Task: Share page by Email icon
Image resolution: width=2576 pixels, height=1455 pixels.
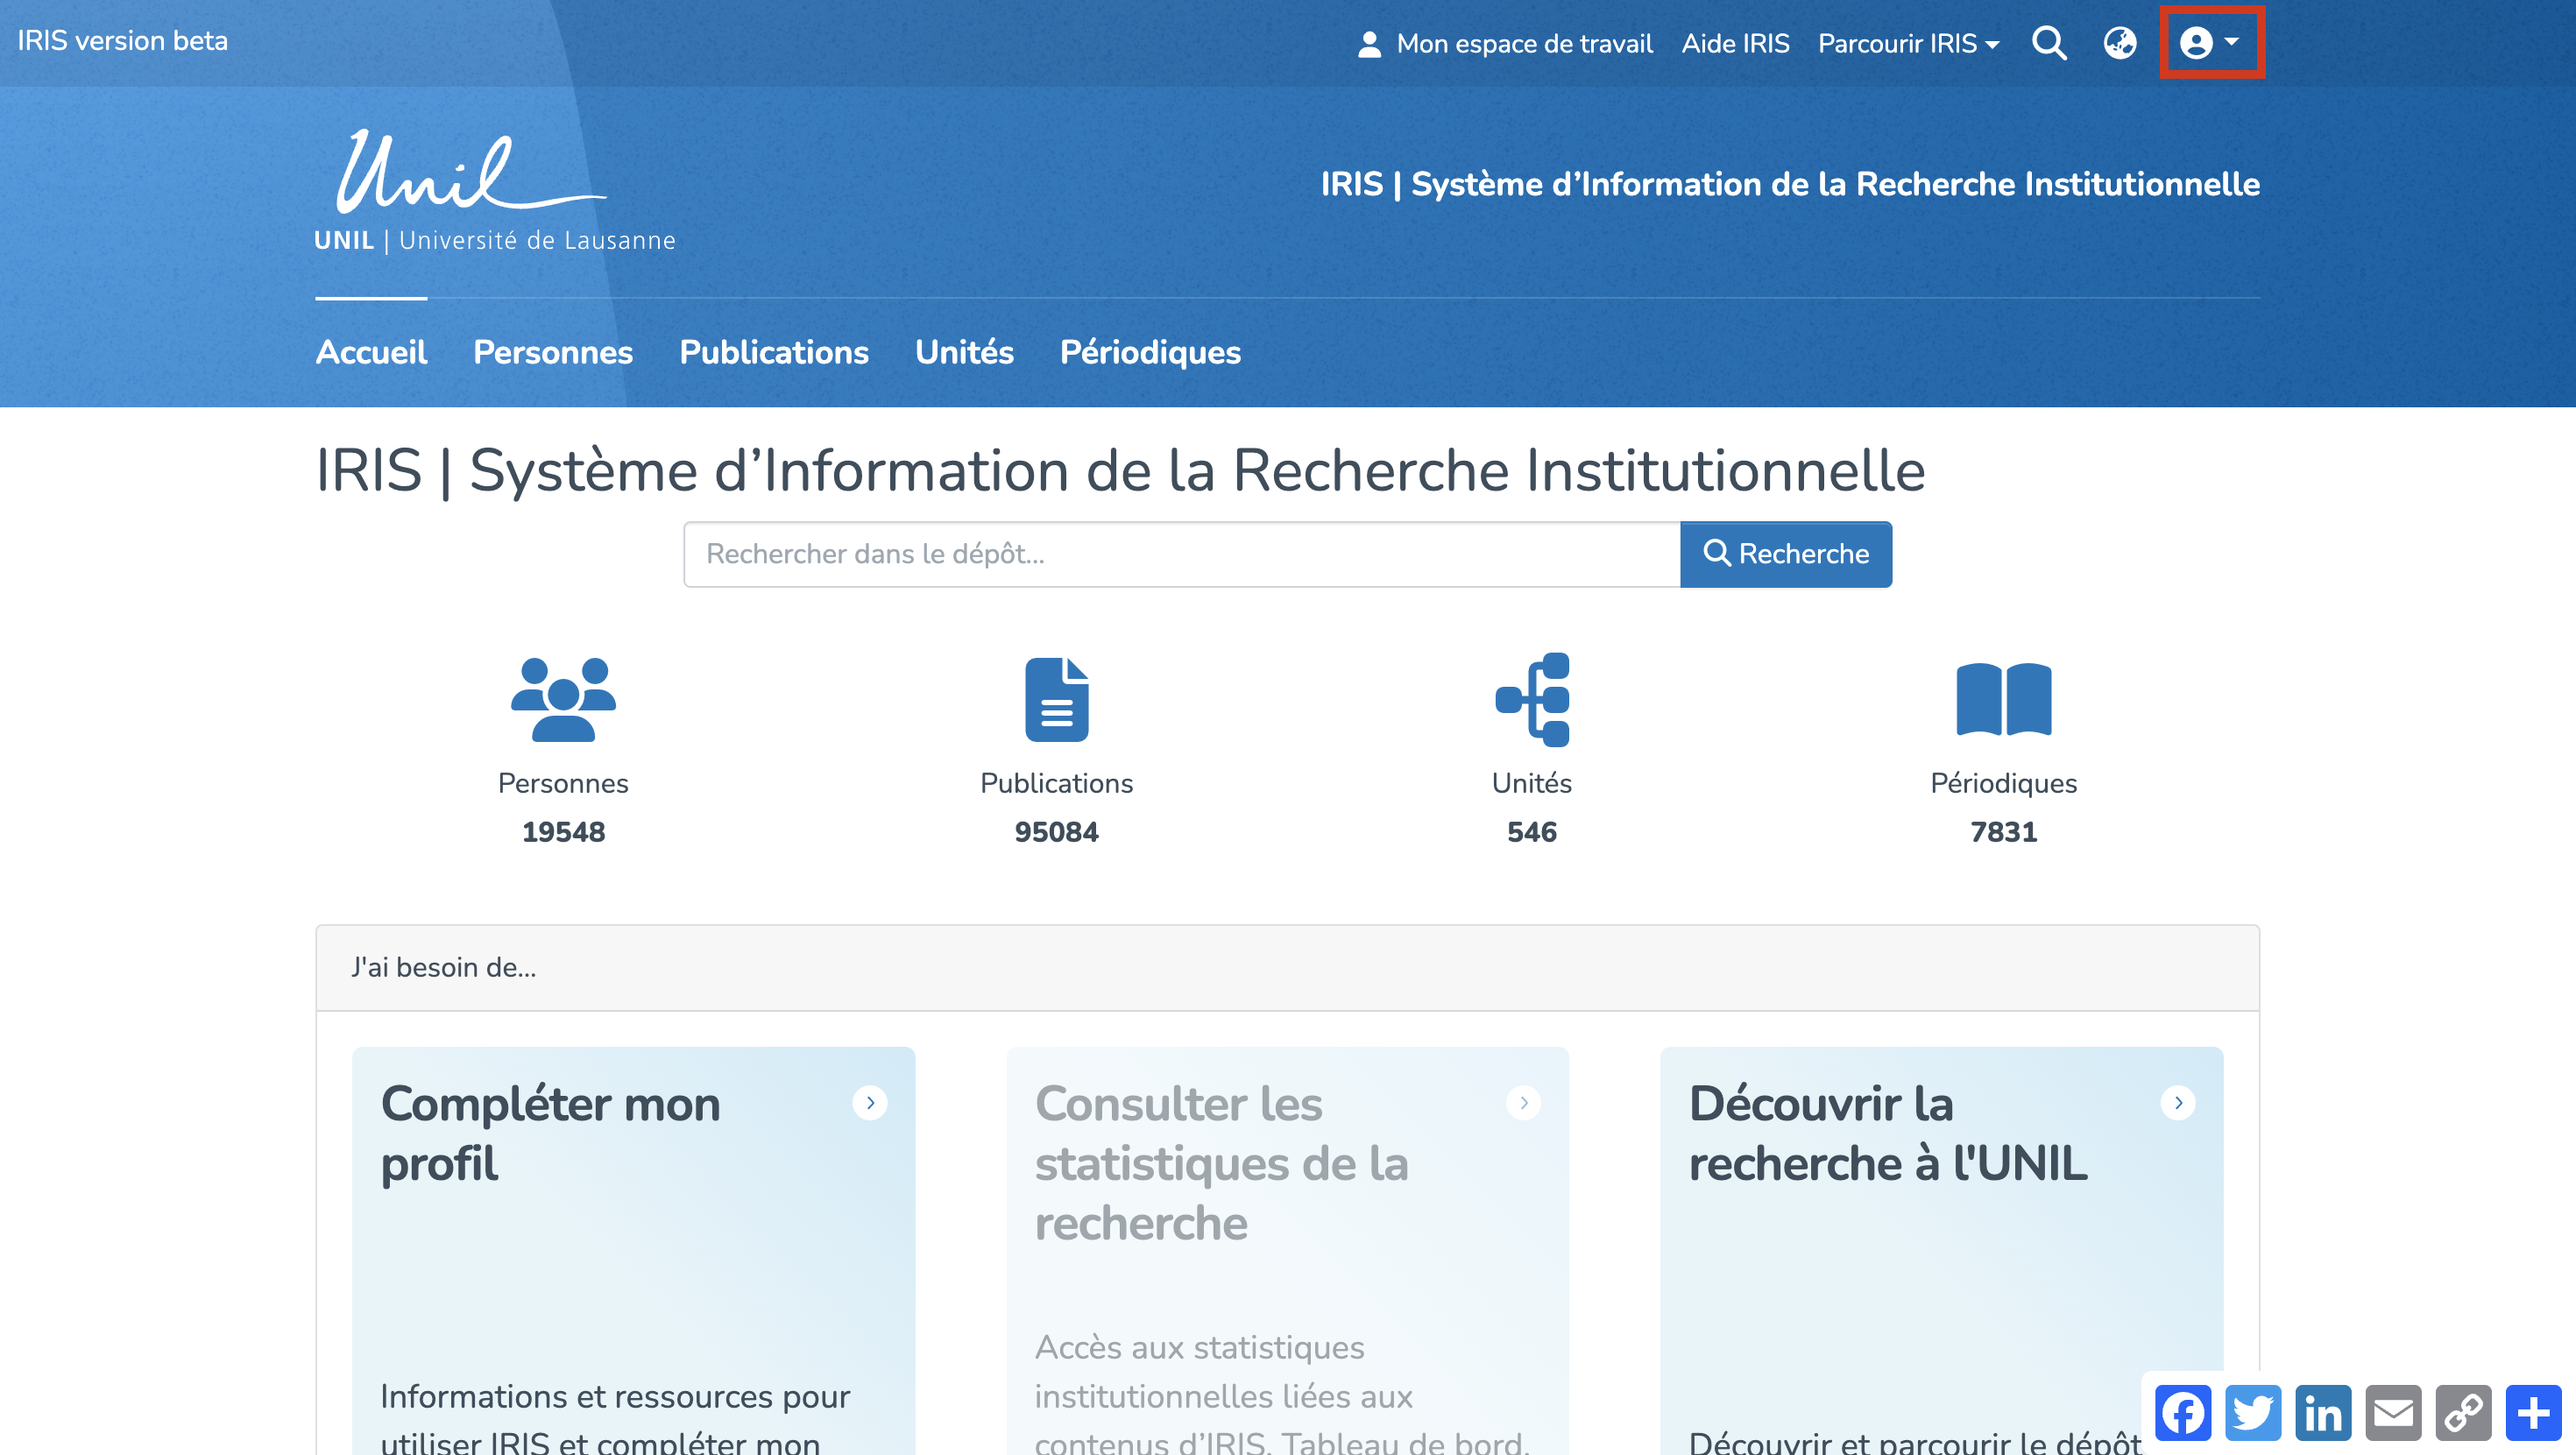Action: click(2393, 1412)
